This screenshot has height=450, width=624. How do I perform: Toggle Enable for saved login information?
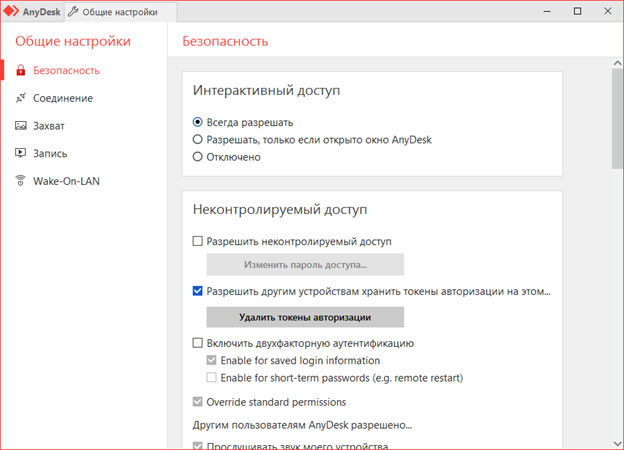211,360
